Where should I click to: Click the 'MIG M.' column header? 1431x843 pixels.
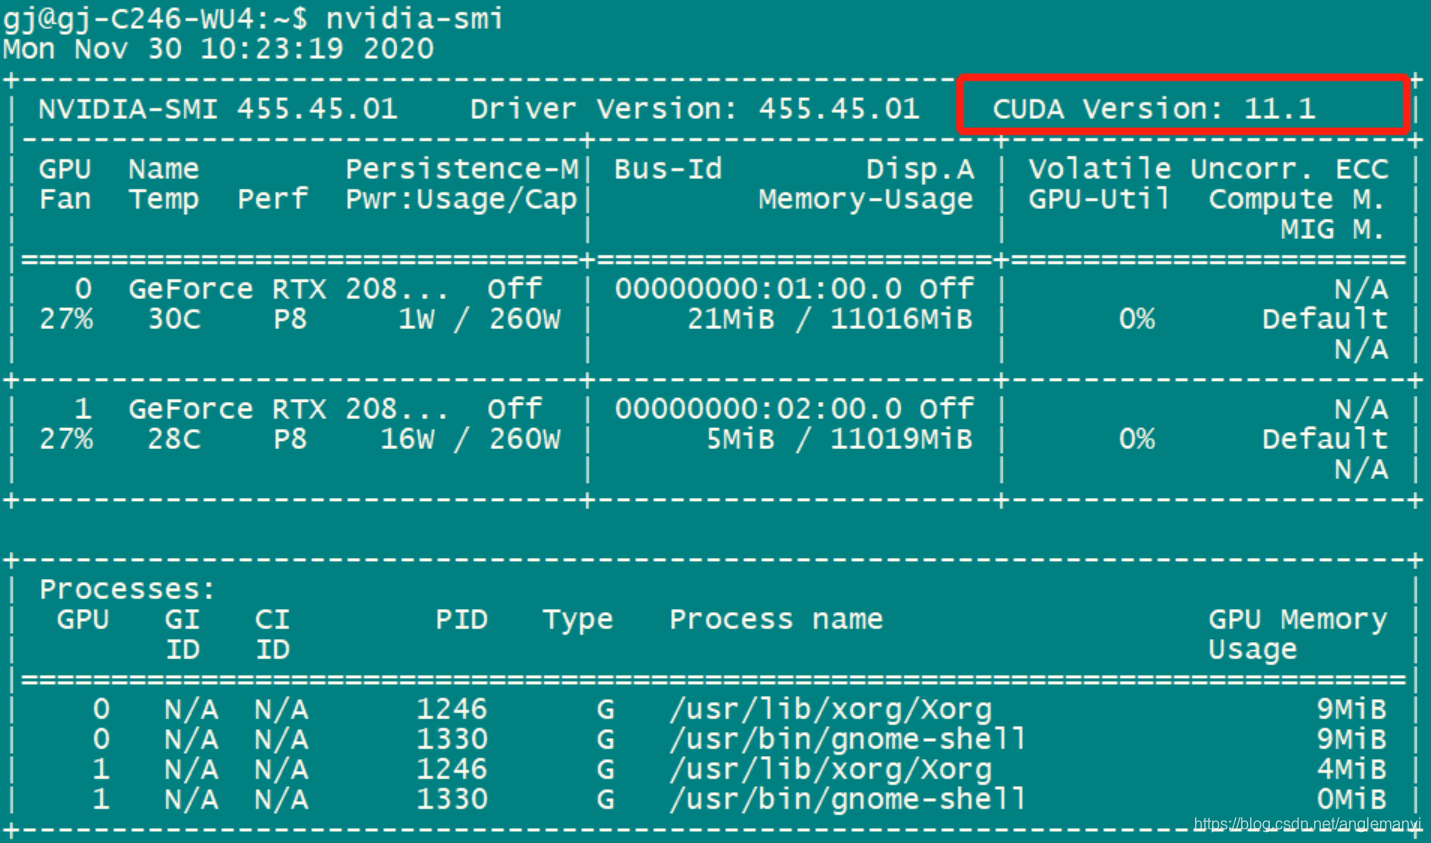1334,228
